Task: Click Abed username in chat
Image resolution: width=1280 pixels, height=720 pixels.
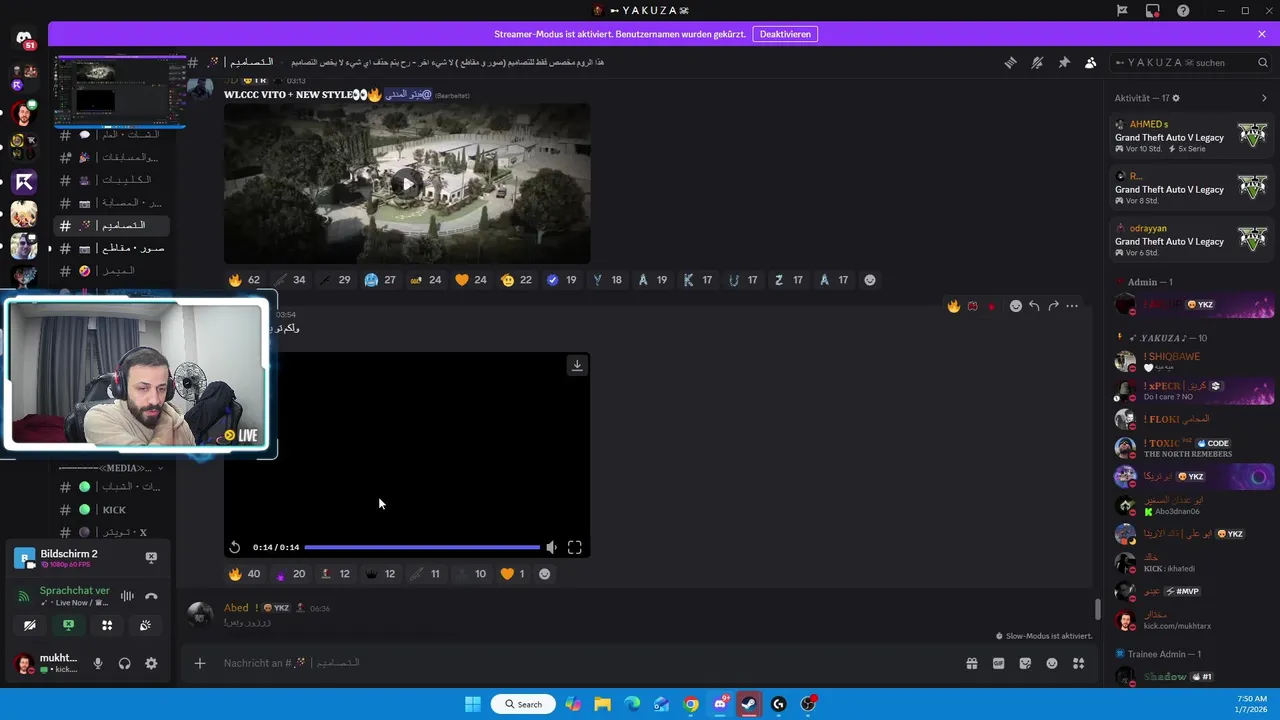Action: pos(236,608)
